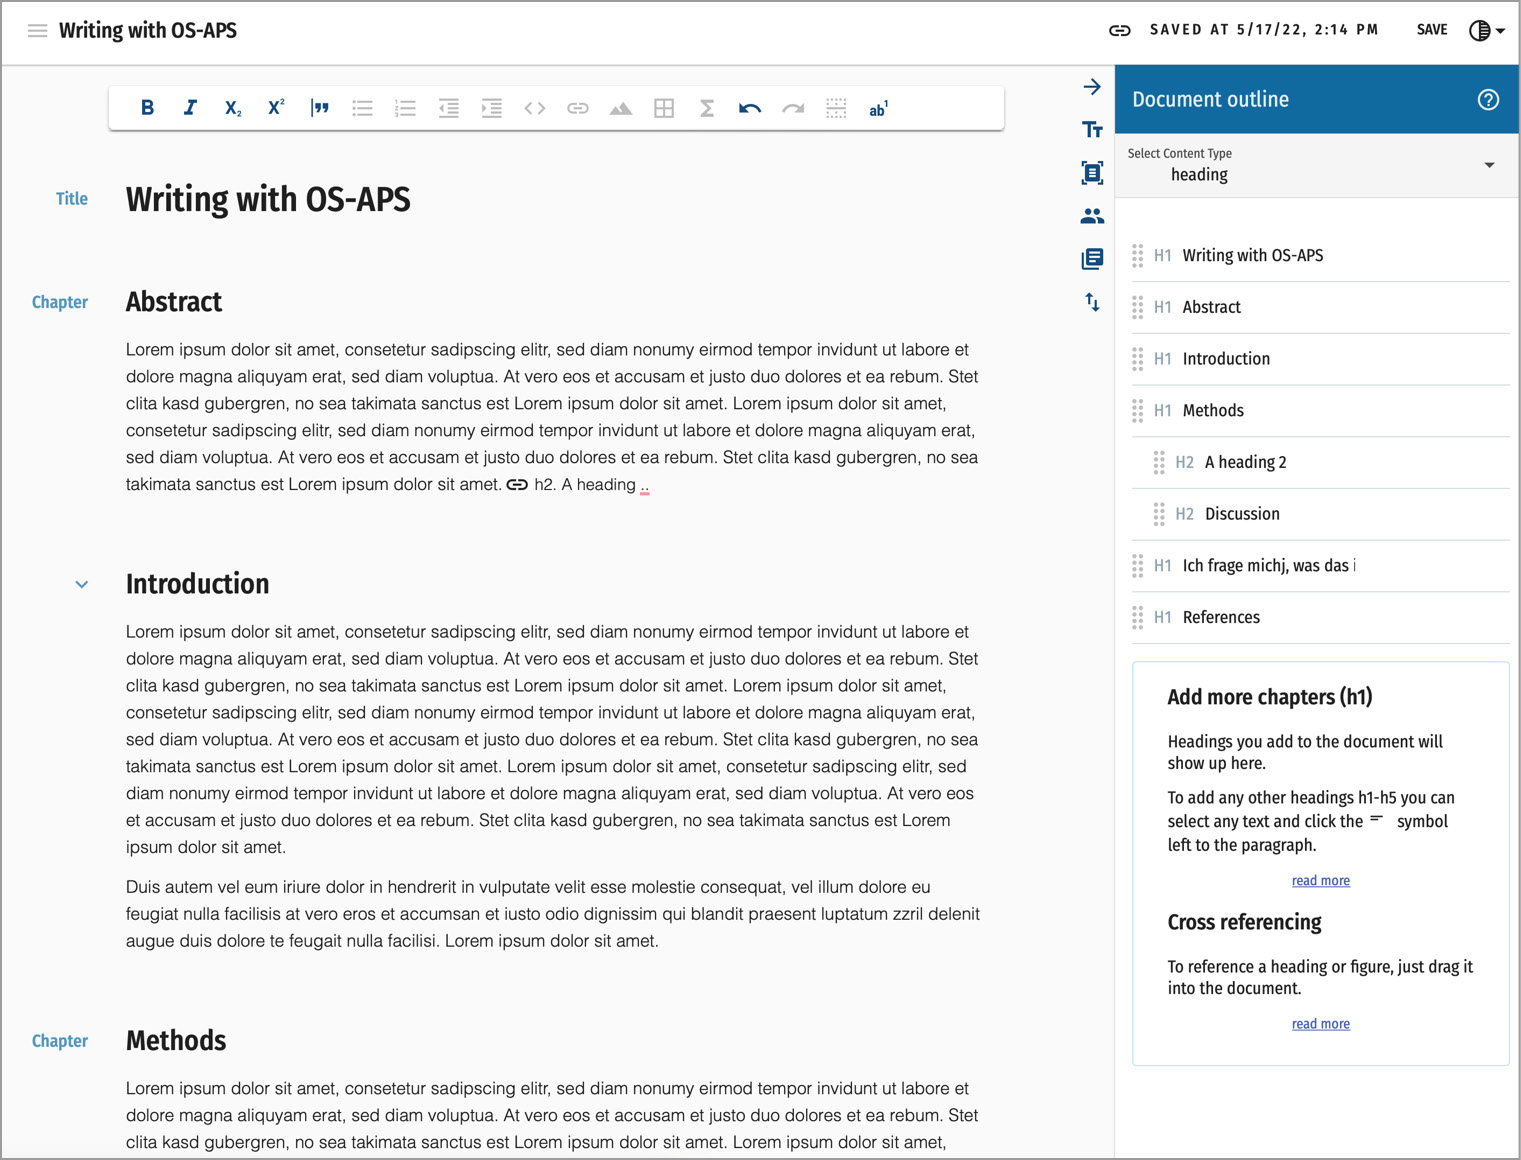1521x1160 pixels.
Task: Create a numbered list
Action: (405, 108)
